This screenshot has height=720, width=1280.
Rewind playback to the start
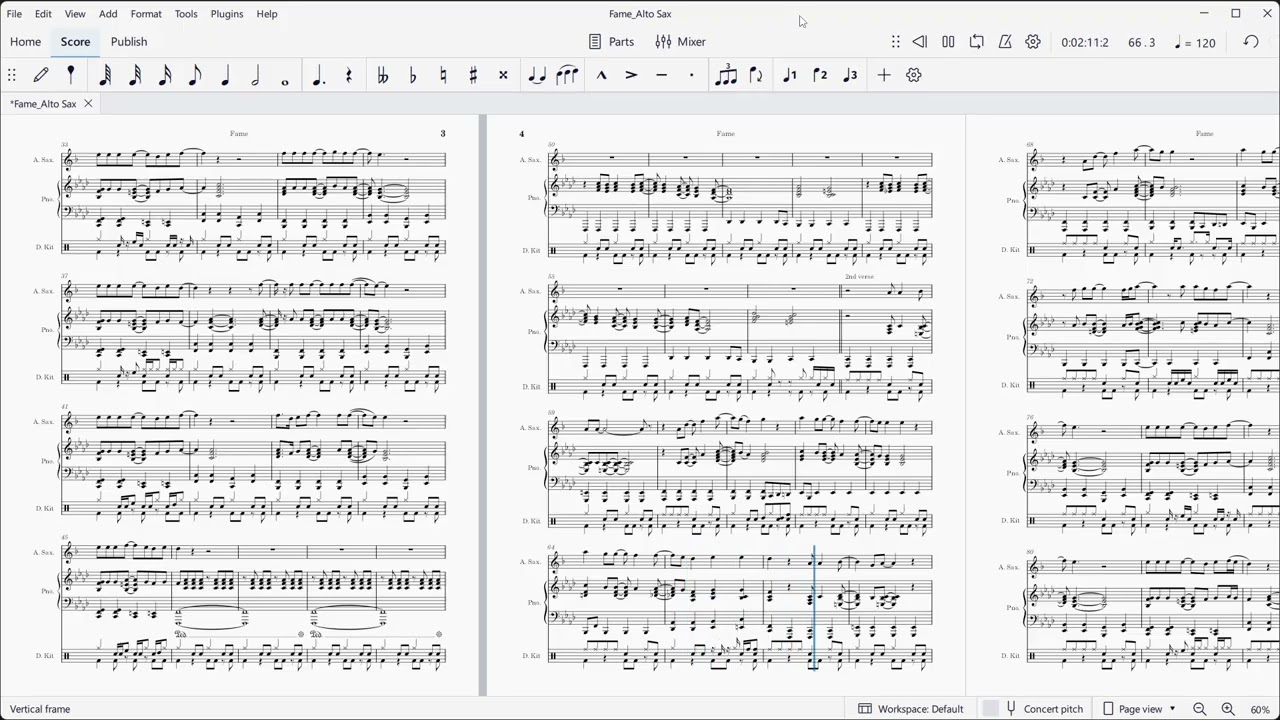point(920,42)
